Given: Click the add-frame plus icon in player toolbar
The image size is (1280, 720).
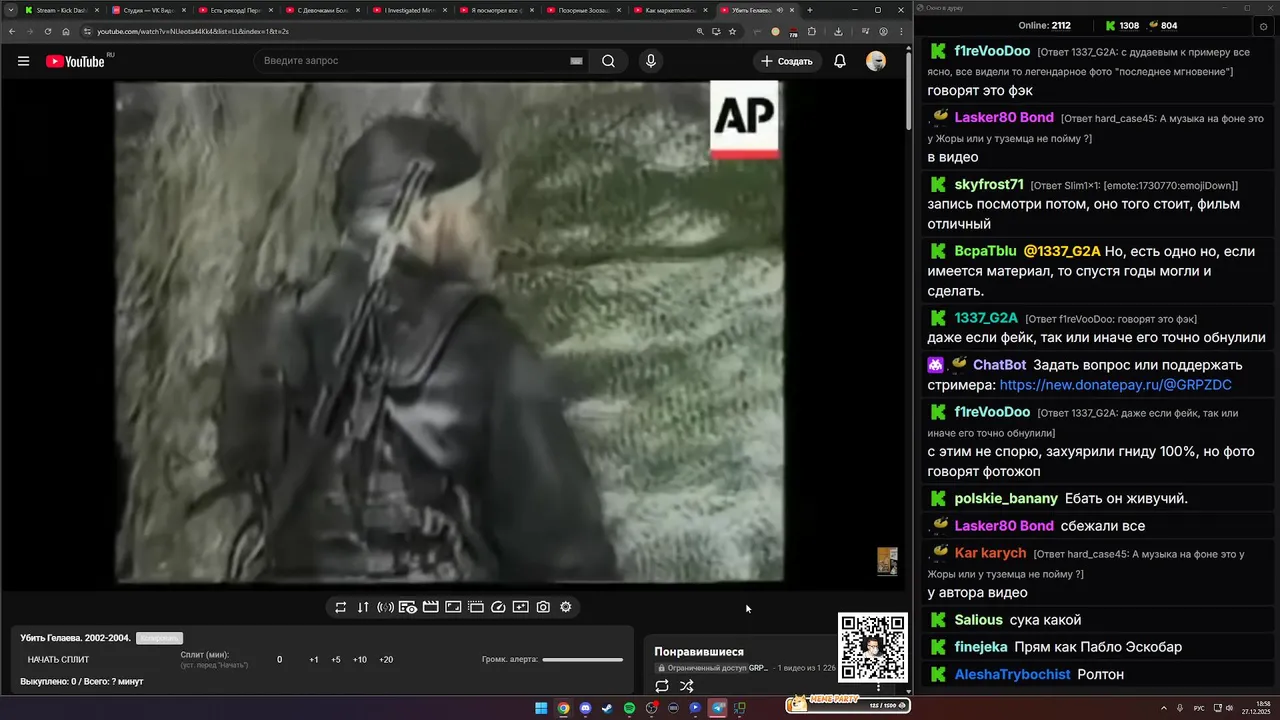Looking at the screenshot, I should [521, 607].
